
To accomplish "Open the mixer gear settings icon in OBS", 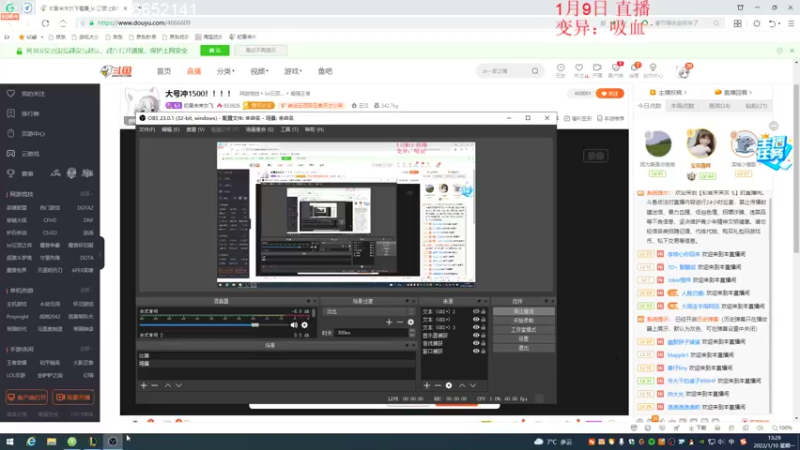I will coord(305,325).
